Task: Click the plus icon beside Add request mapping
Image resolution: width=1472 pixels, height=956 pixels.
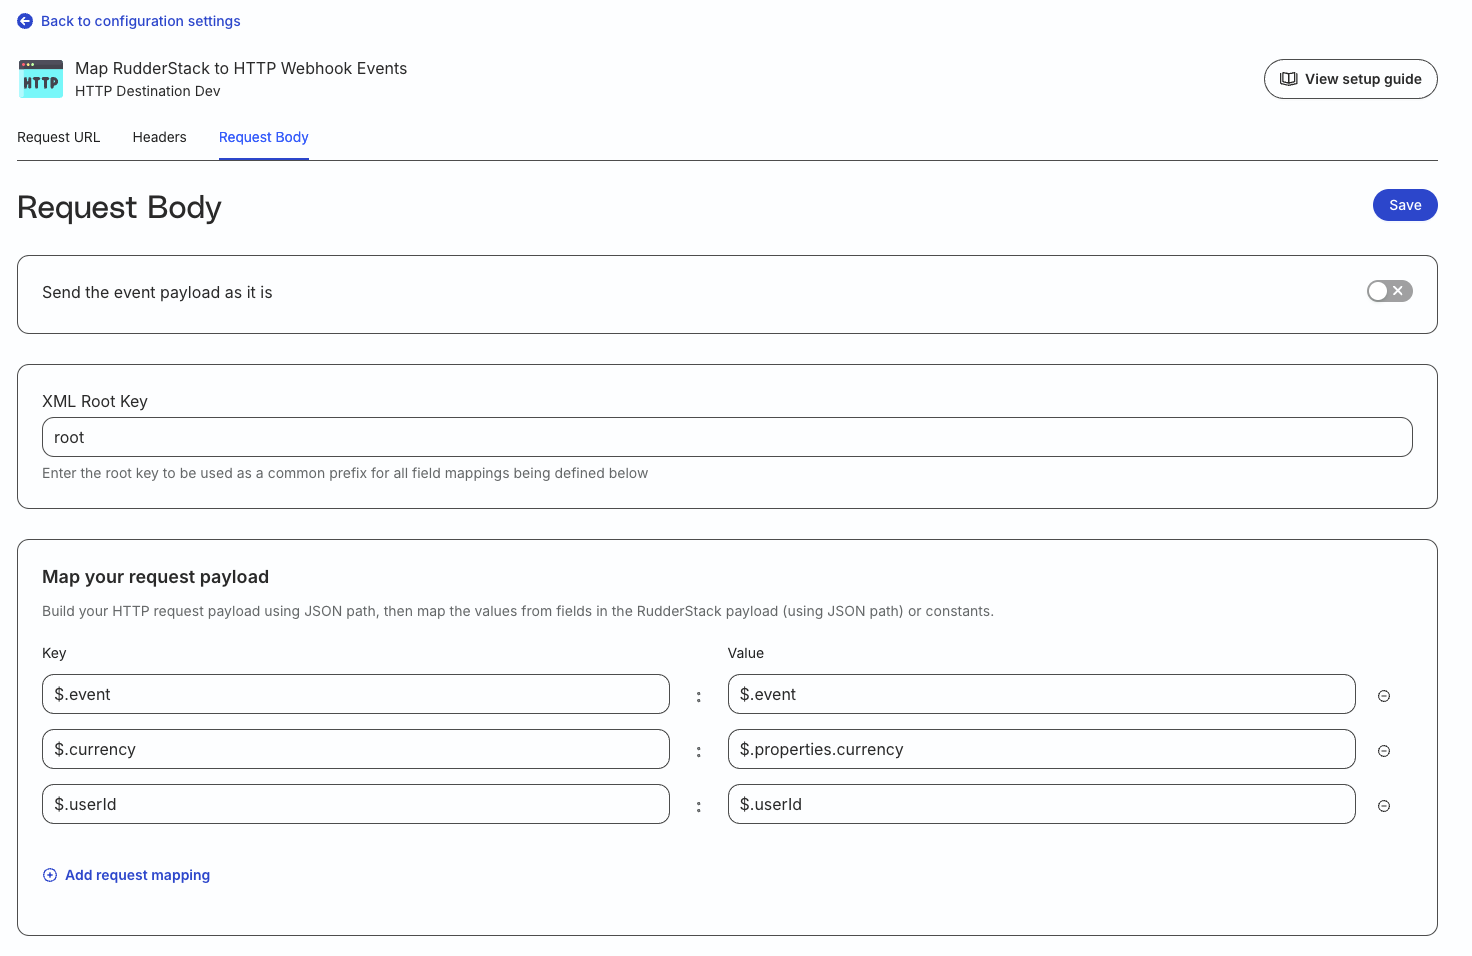Action: coord(50,875)
